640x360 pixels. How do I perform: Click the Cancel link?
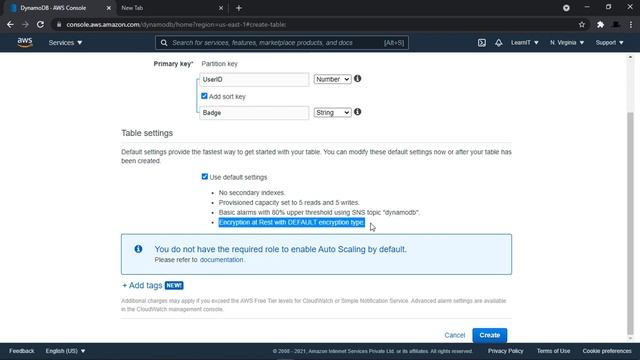[x=454, y=335]
